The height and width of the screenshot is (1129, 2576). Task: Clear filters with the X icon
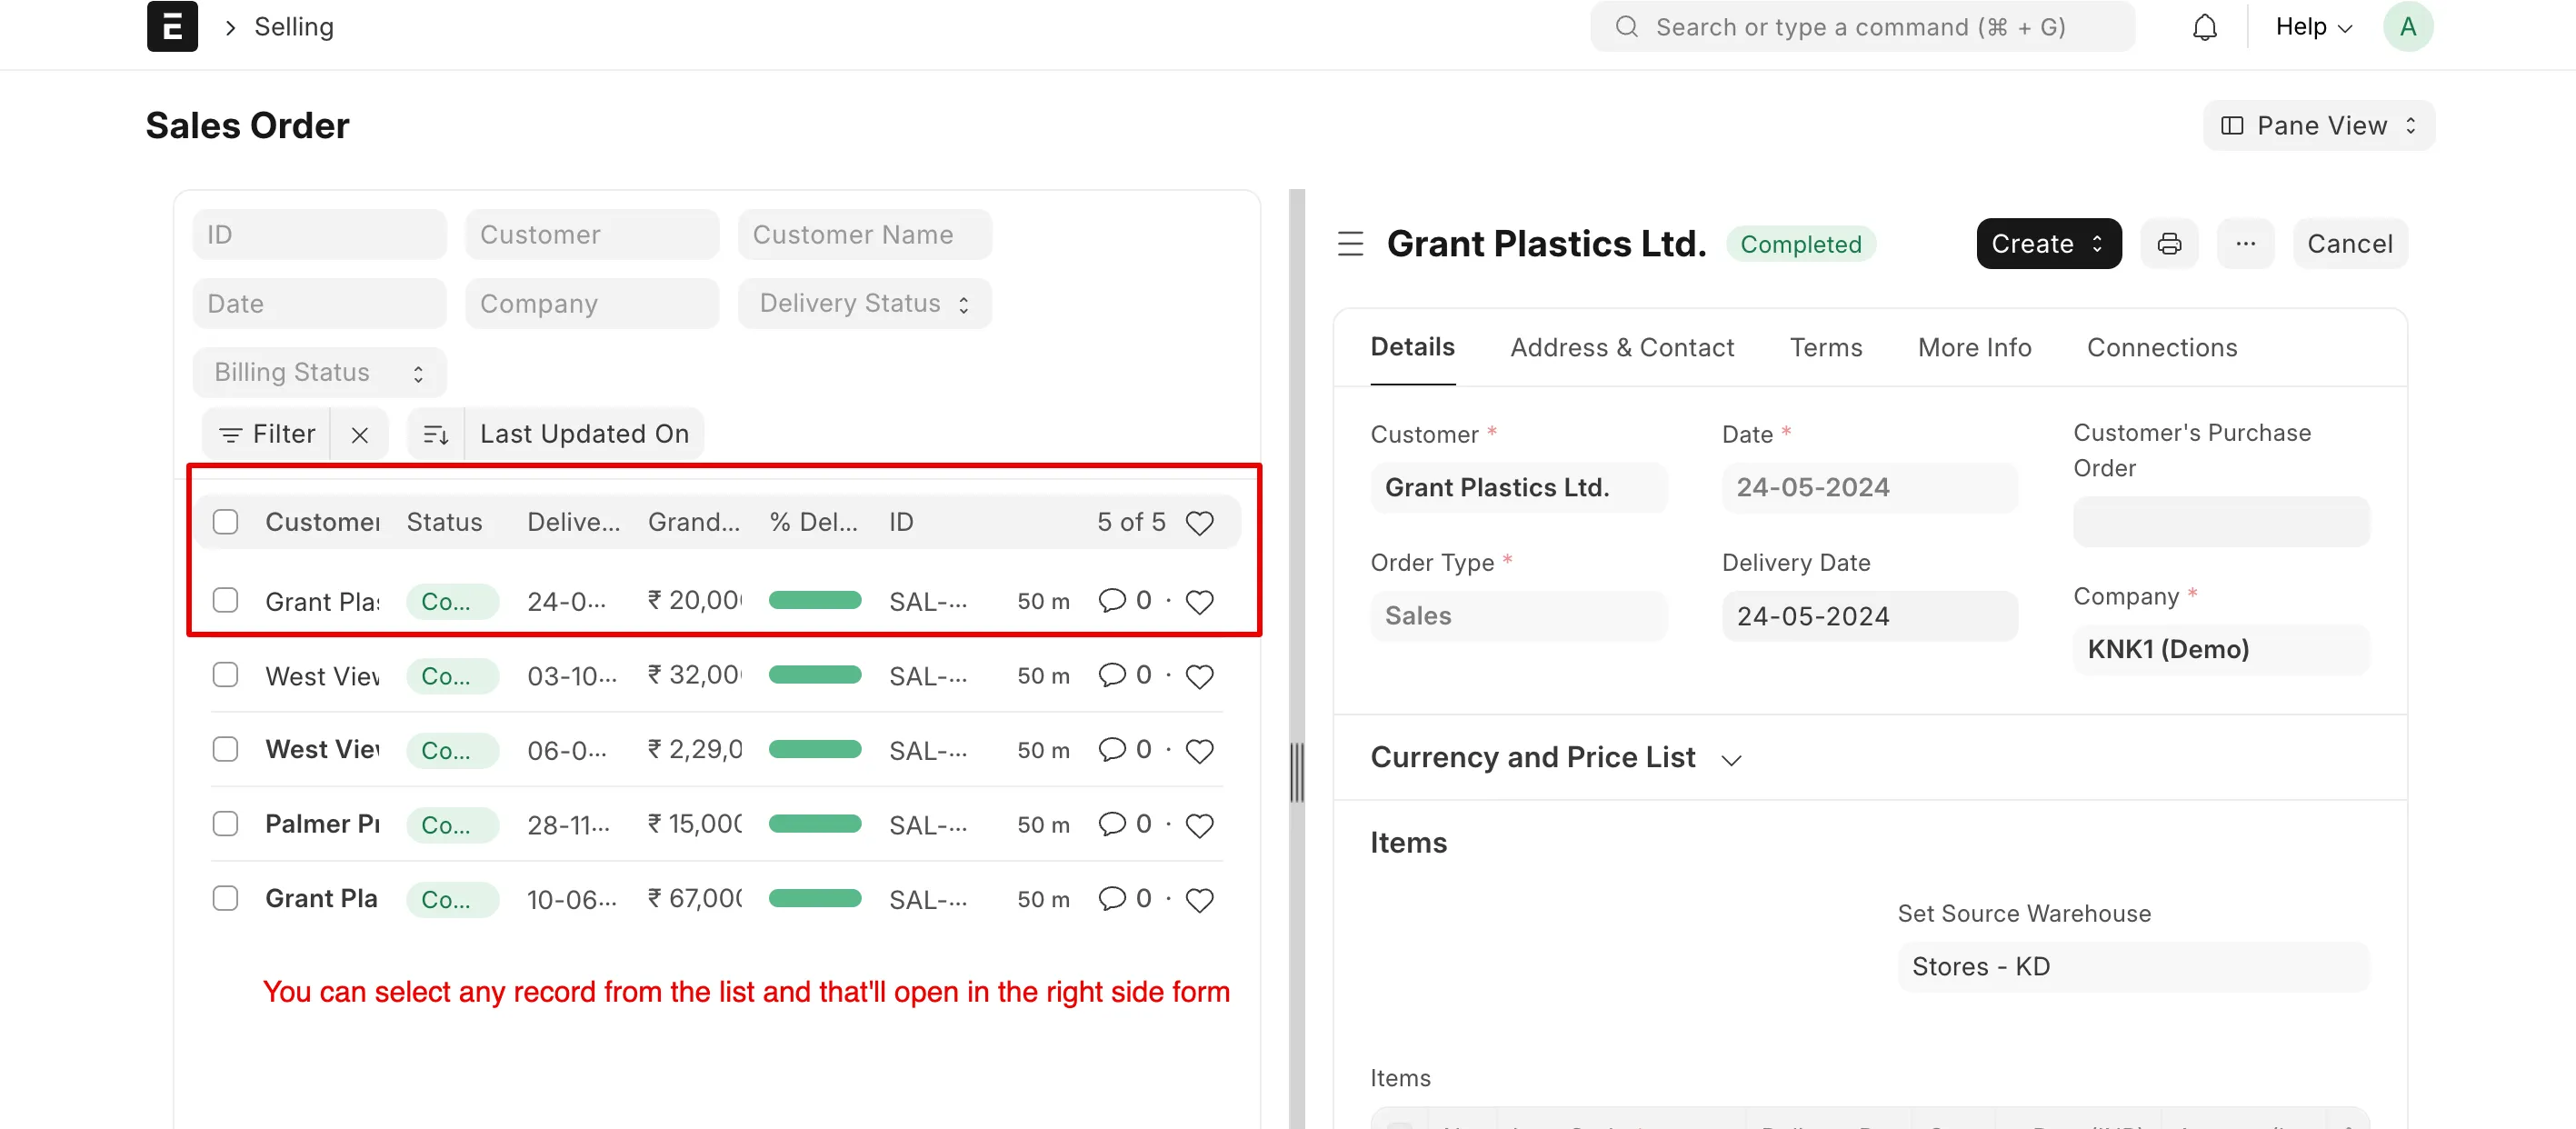coord(360,434)
